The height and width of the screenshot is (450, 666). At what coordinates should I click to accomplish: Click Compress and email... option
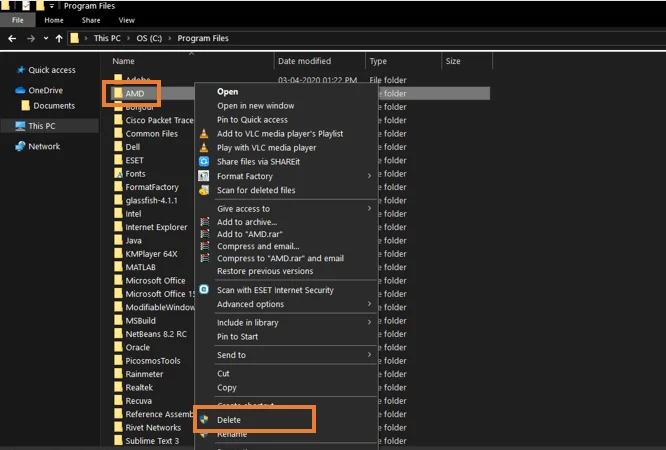258,246
